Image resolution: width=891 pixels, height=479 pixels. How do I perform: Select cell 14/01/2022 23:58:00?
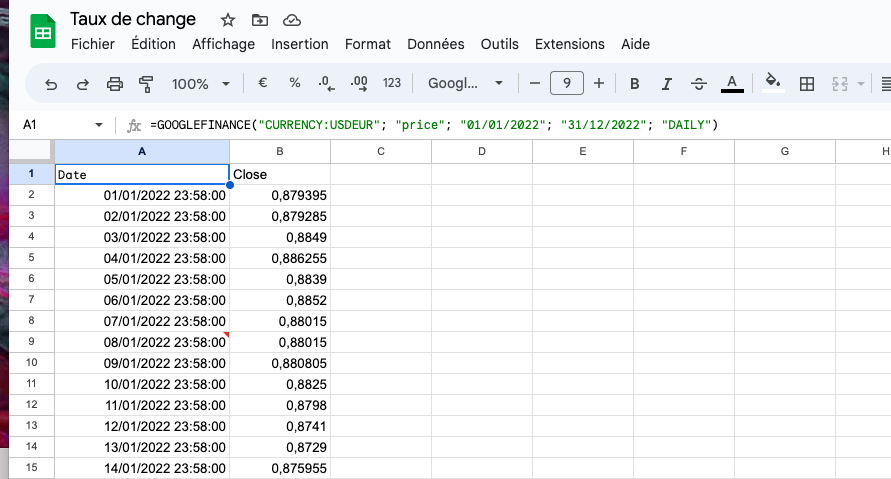pyautogui.click(x=142, y=468)
